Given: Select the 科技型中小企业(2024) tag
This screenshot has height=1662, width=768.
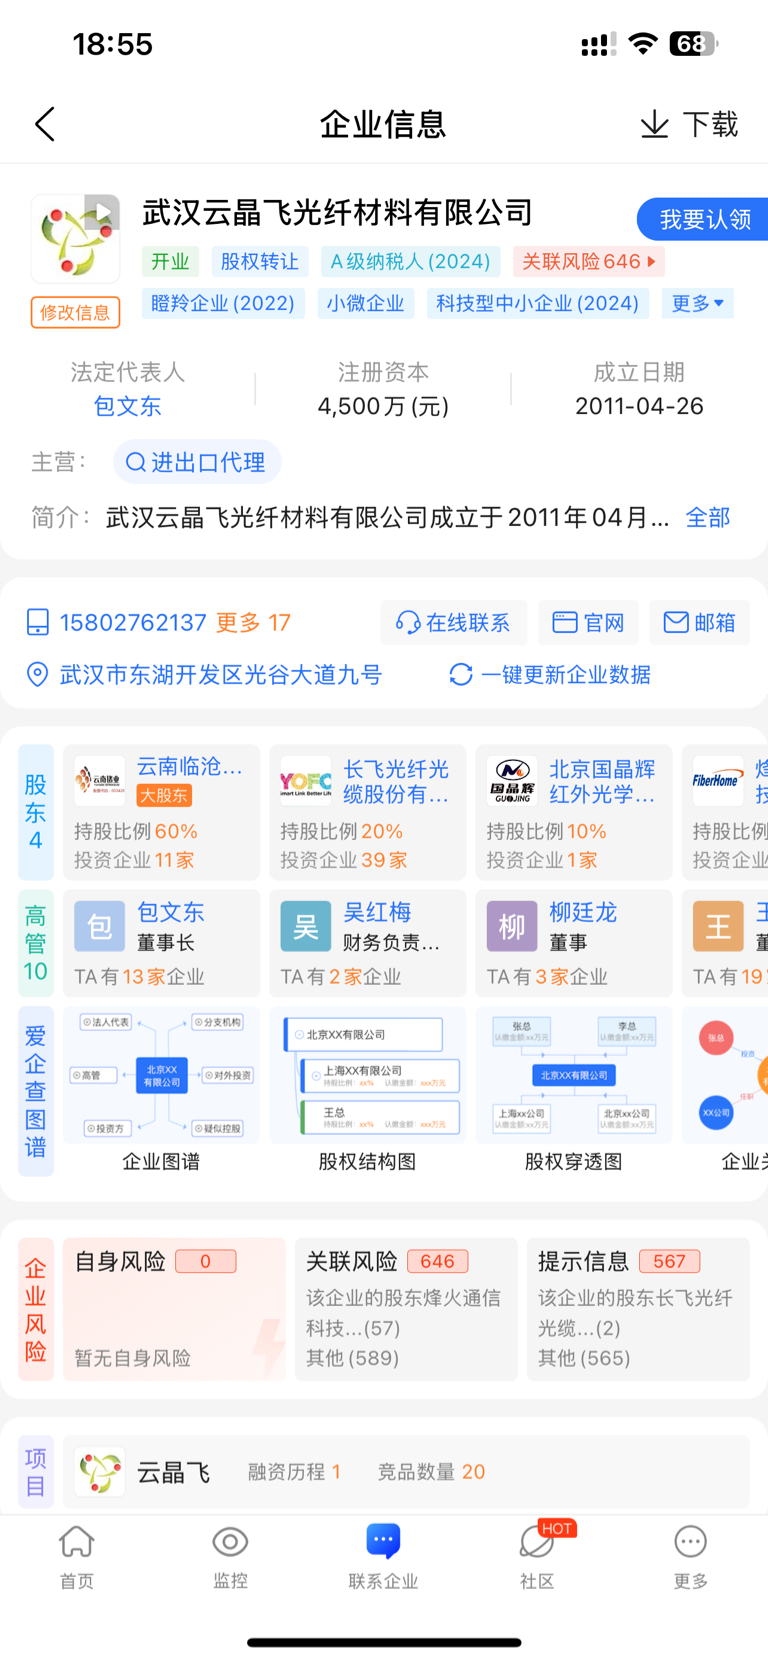Looking at the screenshot, I should click(537, 303).
